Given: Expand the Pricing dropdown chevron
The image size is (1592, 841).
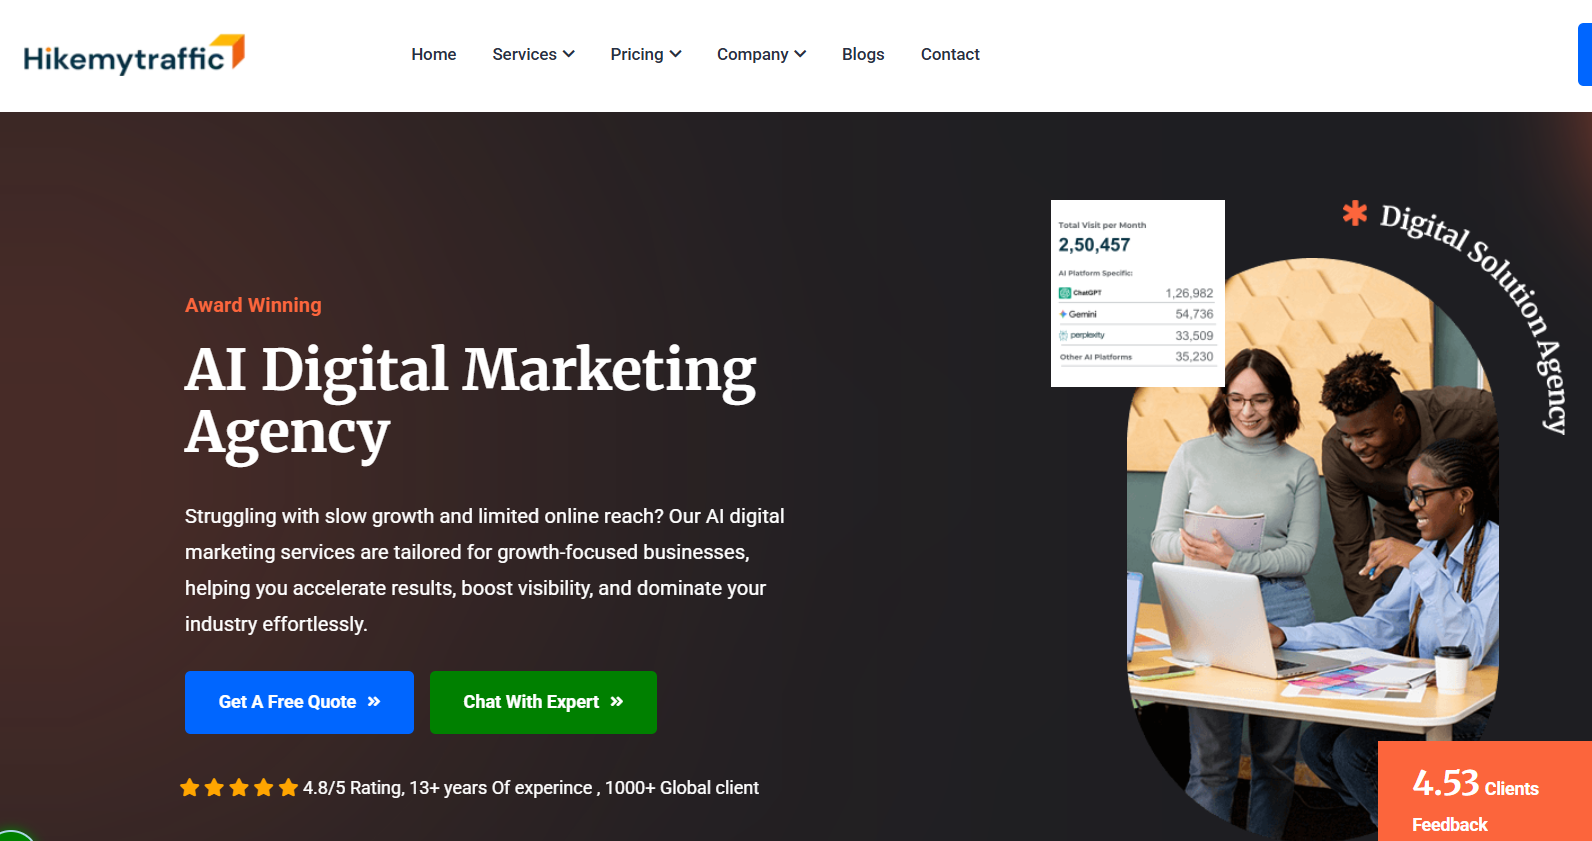Looking at the screenshot, I should pyautogui.click(x=676, y=54).
